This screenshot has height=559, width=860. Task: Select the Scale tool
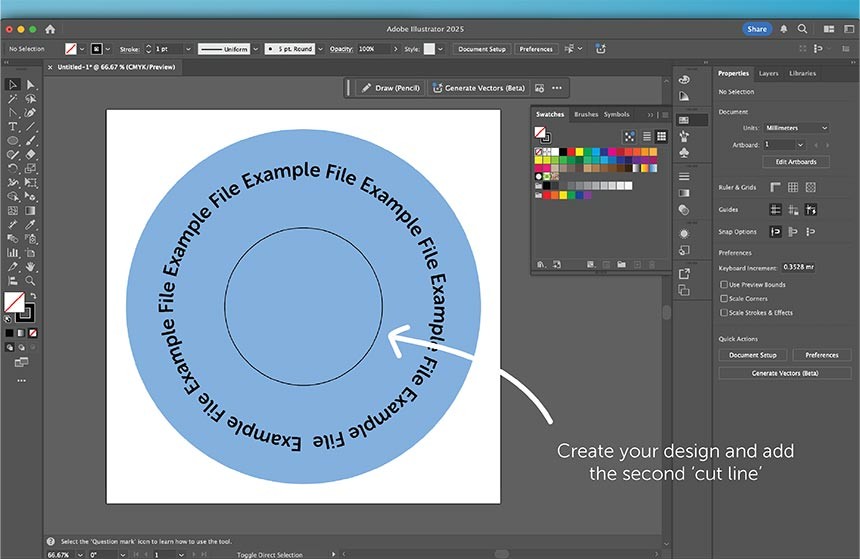(30, 168)
